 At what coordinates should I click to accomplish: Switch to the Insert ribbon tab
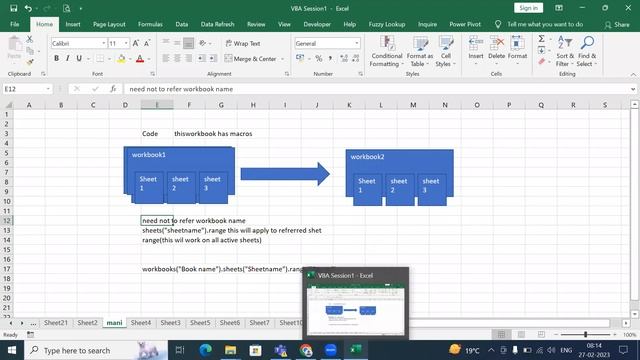pos(73,24)
